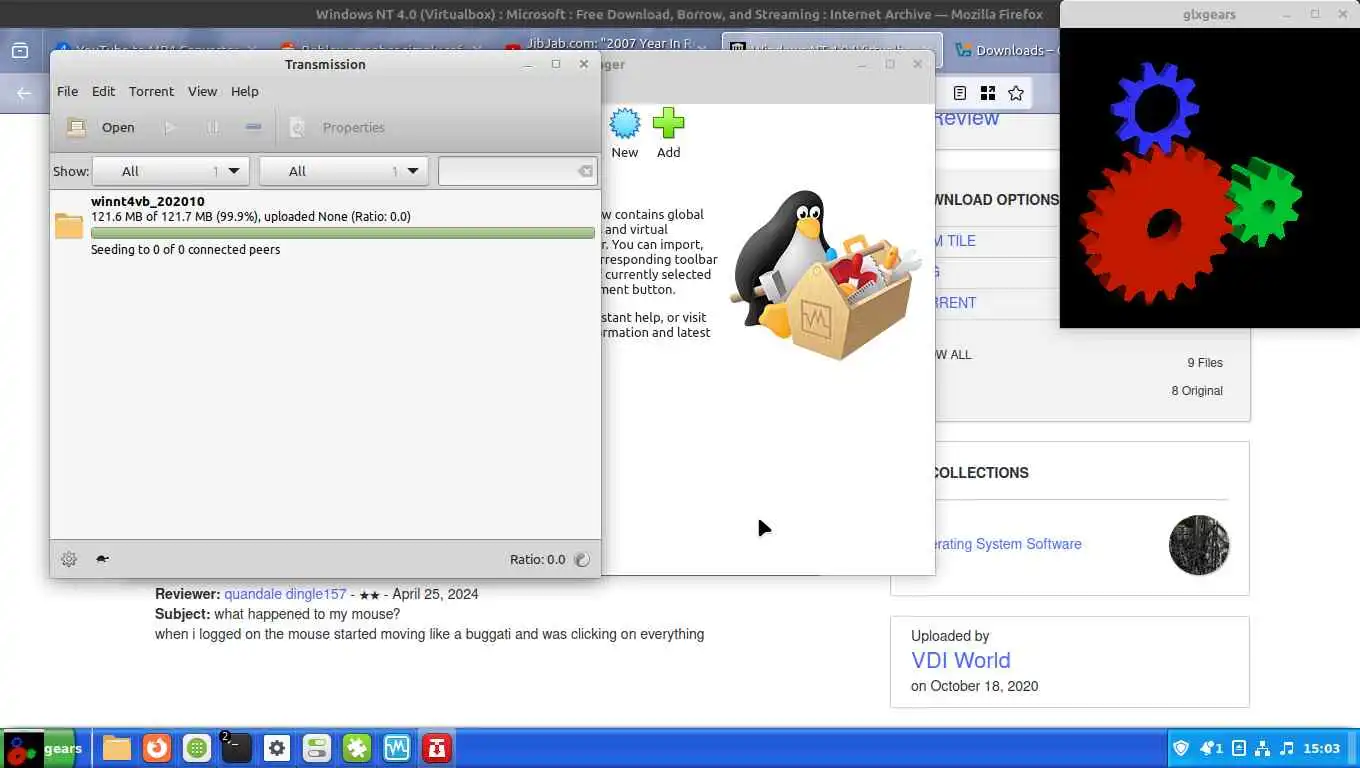
Task: Open the clock showing 15:03
Action: coord(1322,748)
